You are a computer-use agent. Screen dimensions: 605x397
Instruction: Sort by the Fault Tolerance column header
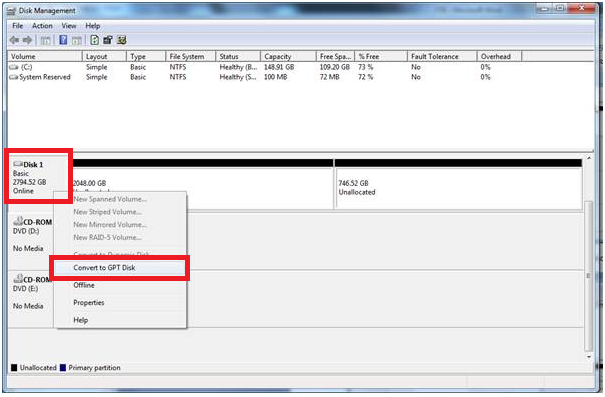(x=442, y=56)
